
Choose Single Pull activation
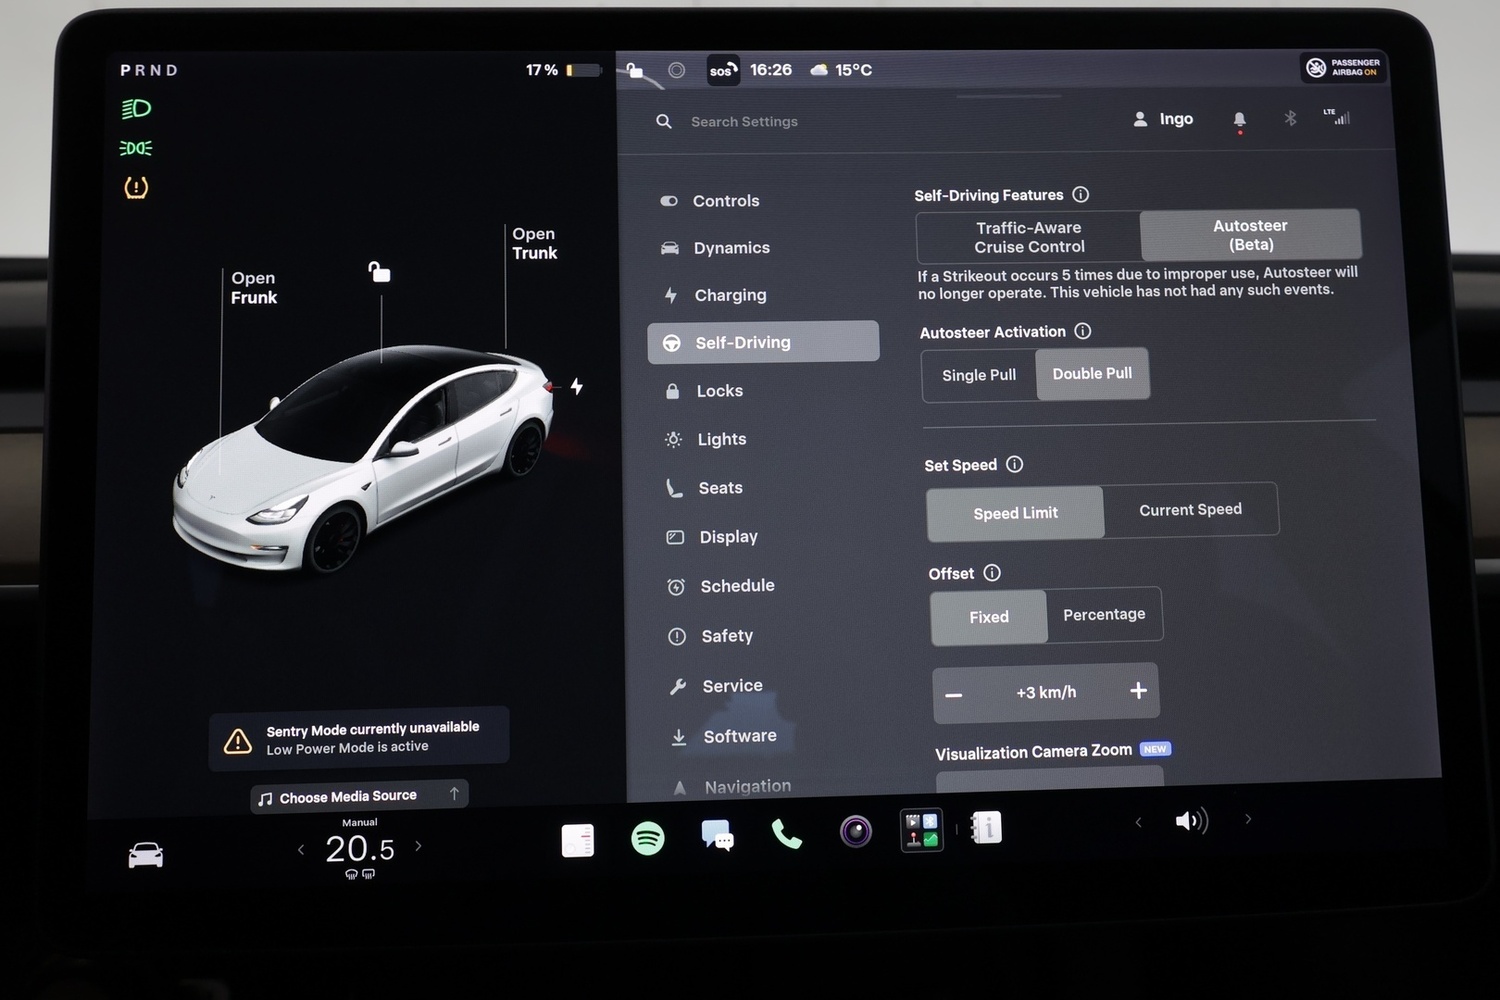(x=979, y=375)
